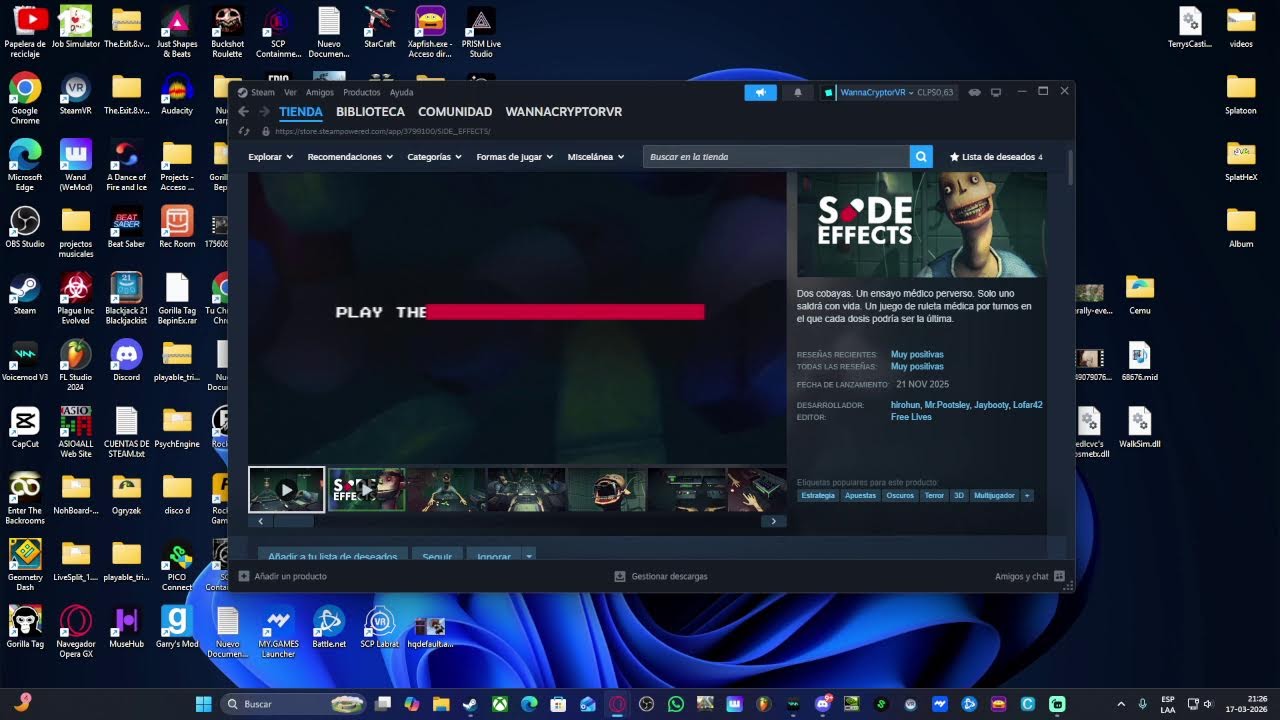Open Battle.net desktop shortcut
The width and height of the screenshot is (1280, 720).
point(329,627)
